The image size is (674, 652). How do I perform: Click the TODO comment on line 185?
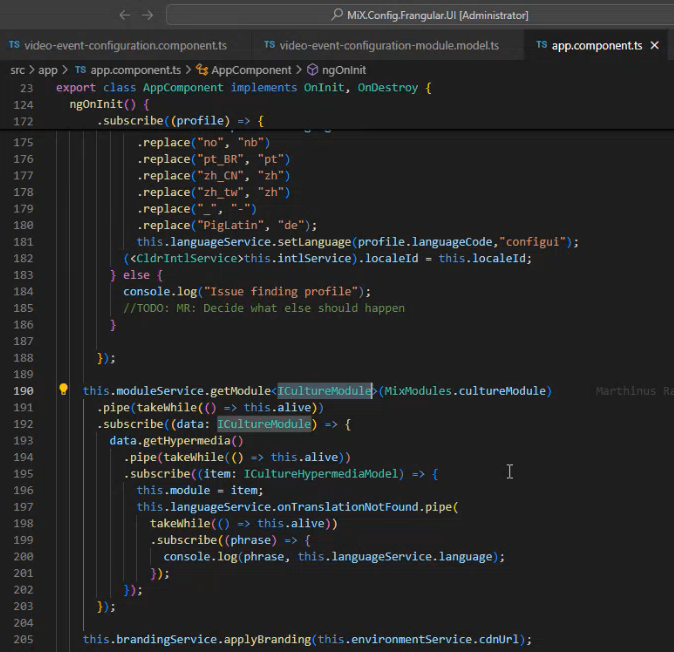click(x=257, y=308)
